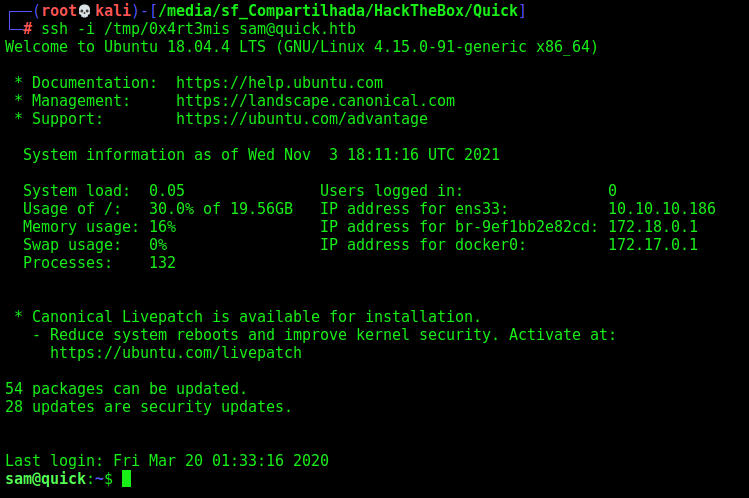Click the red hash prompt symbol
Screen dimensions: 749x498
[x=28, y=29]
